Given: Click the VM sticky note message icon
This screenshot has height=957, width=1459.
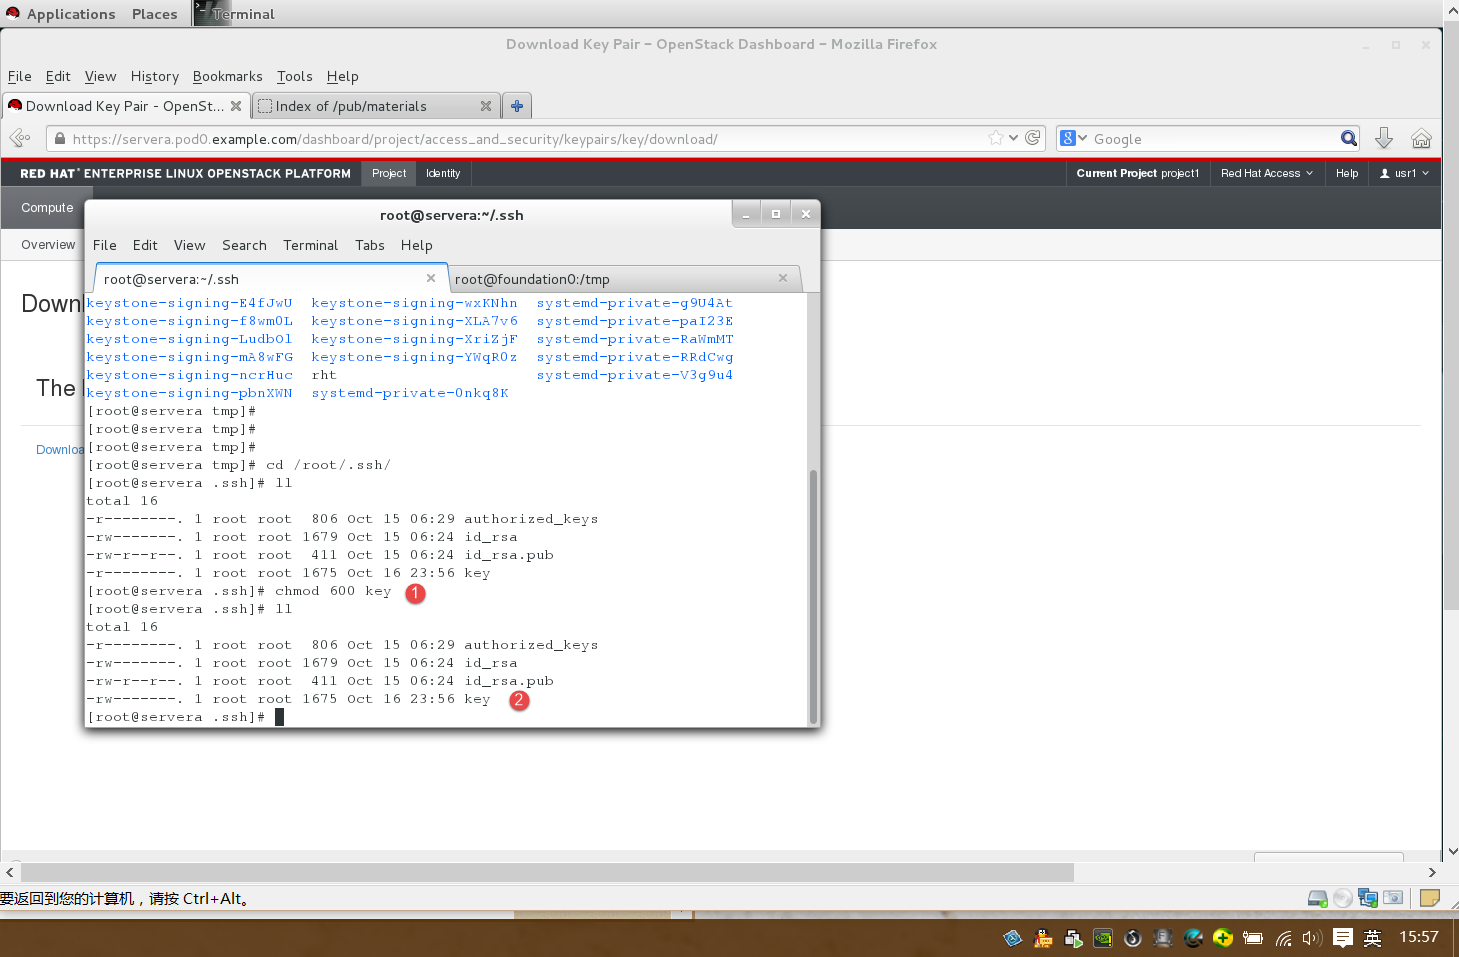Looking at the screenshot, I should pyautogui.click(x=1430, y=898).
